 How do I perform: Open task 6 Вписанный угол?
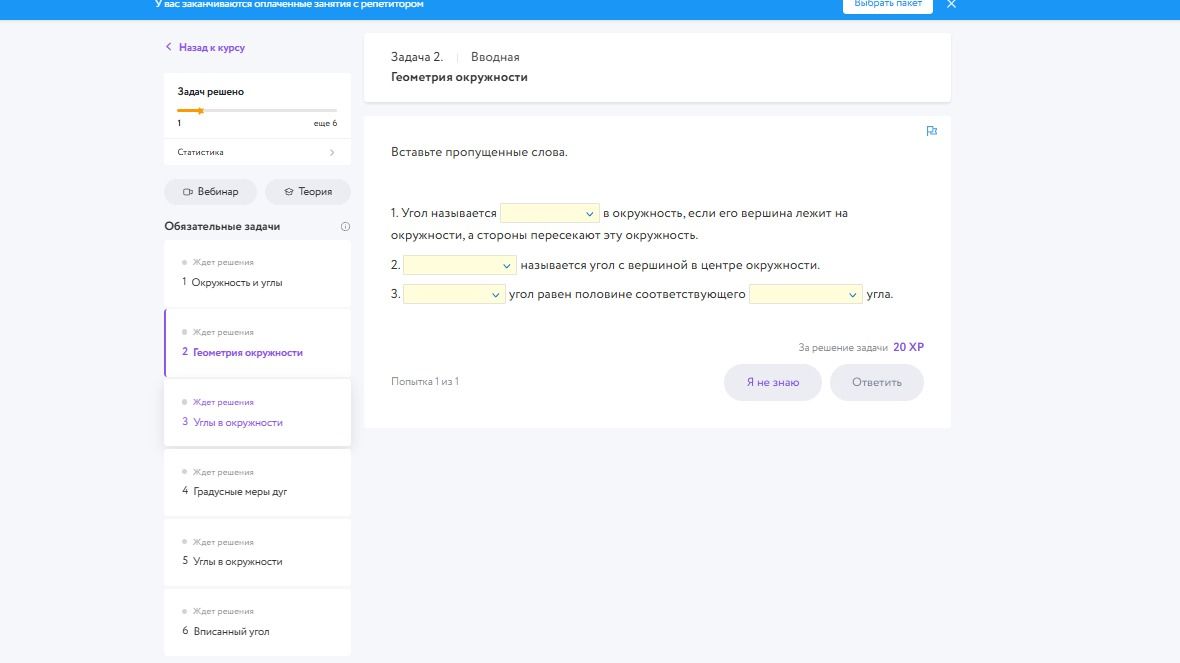coord(257,622)
